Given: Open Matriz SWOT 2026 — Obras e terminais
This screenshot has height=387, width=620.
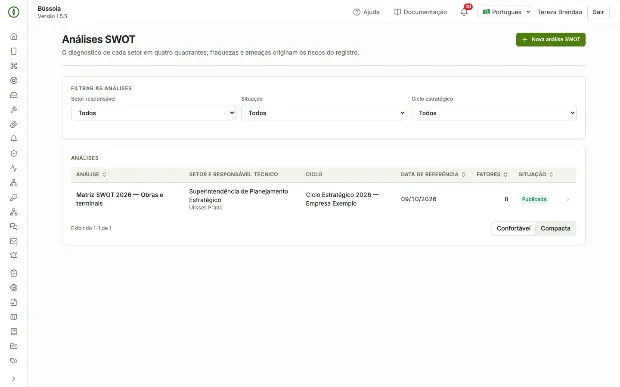Looking at the screenshot, I should (x=120, y=199).
